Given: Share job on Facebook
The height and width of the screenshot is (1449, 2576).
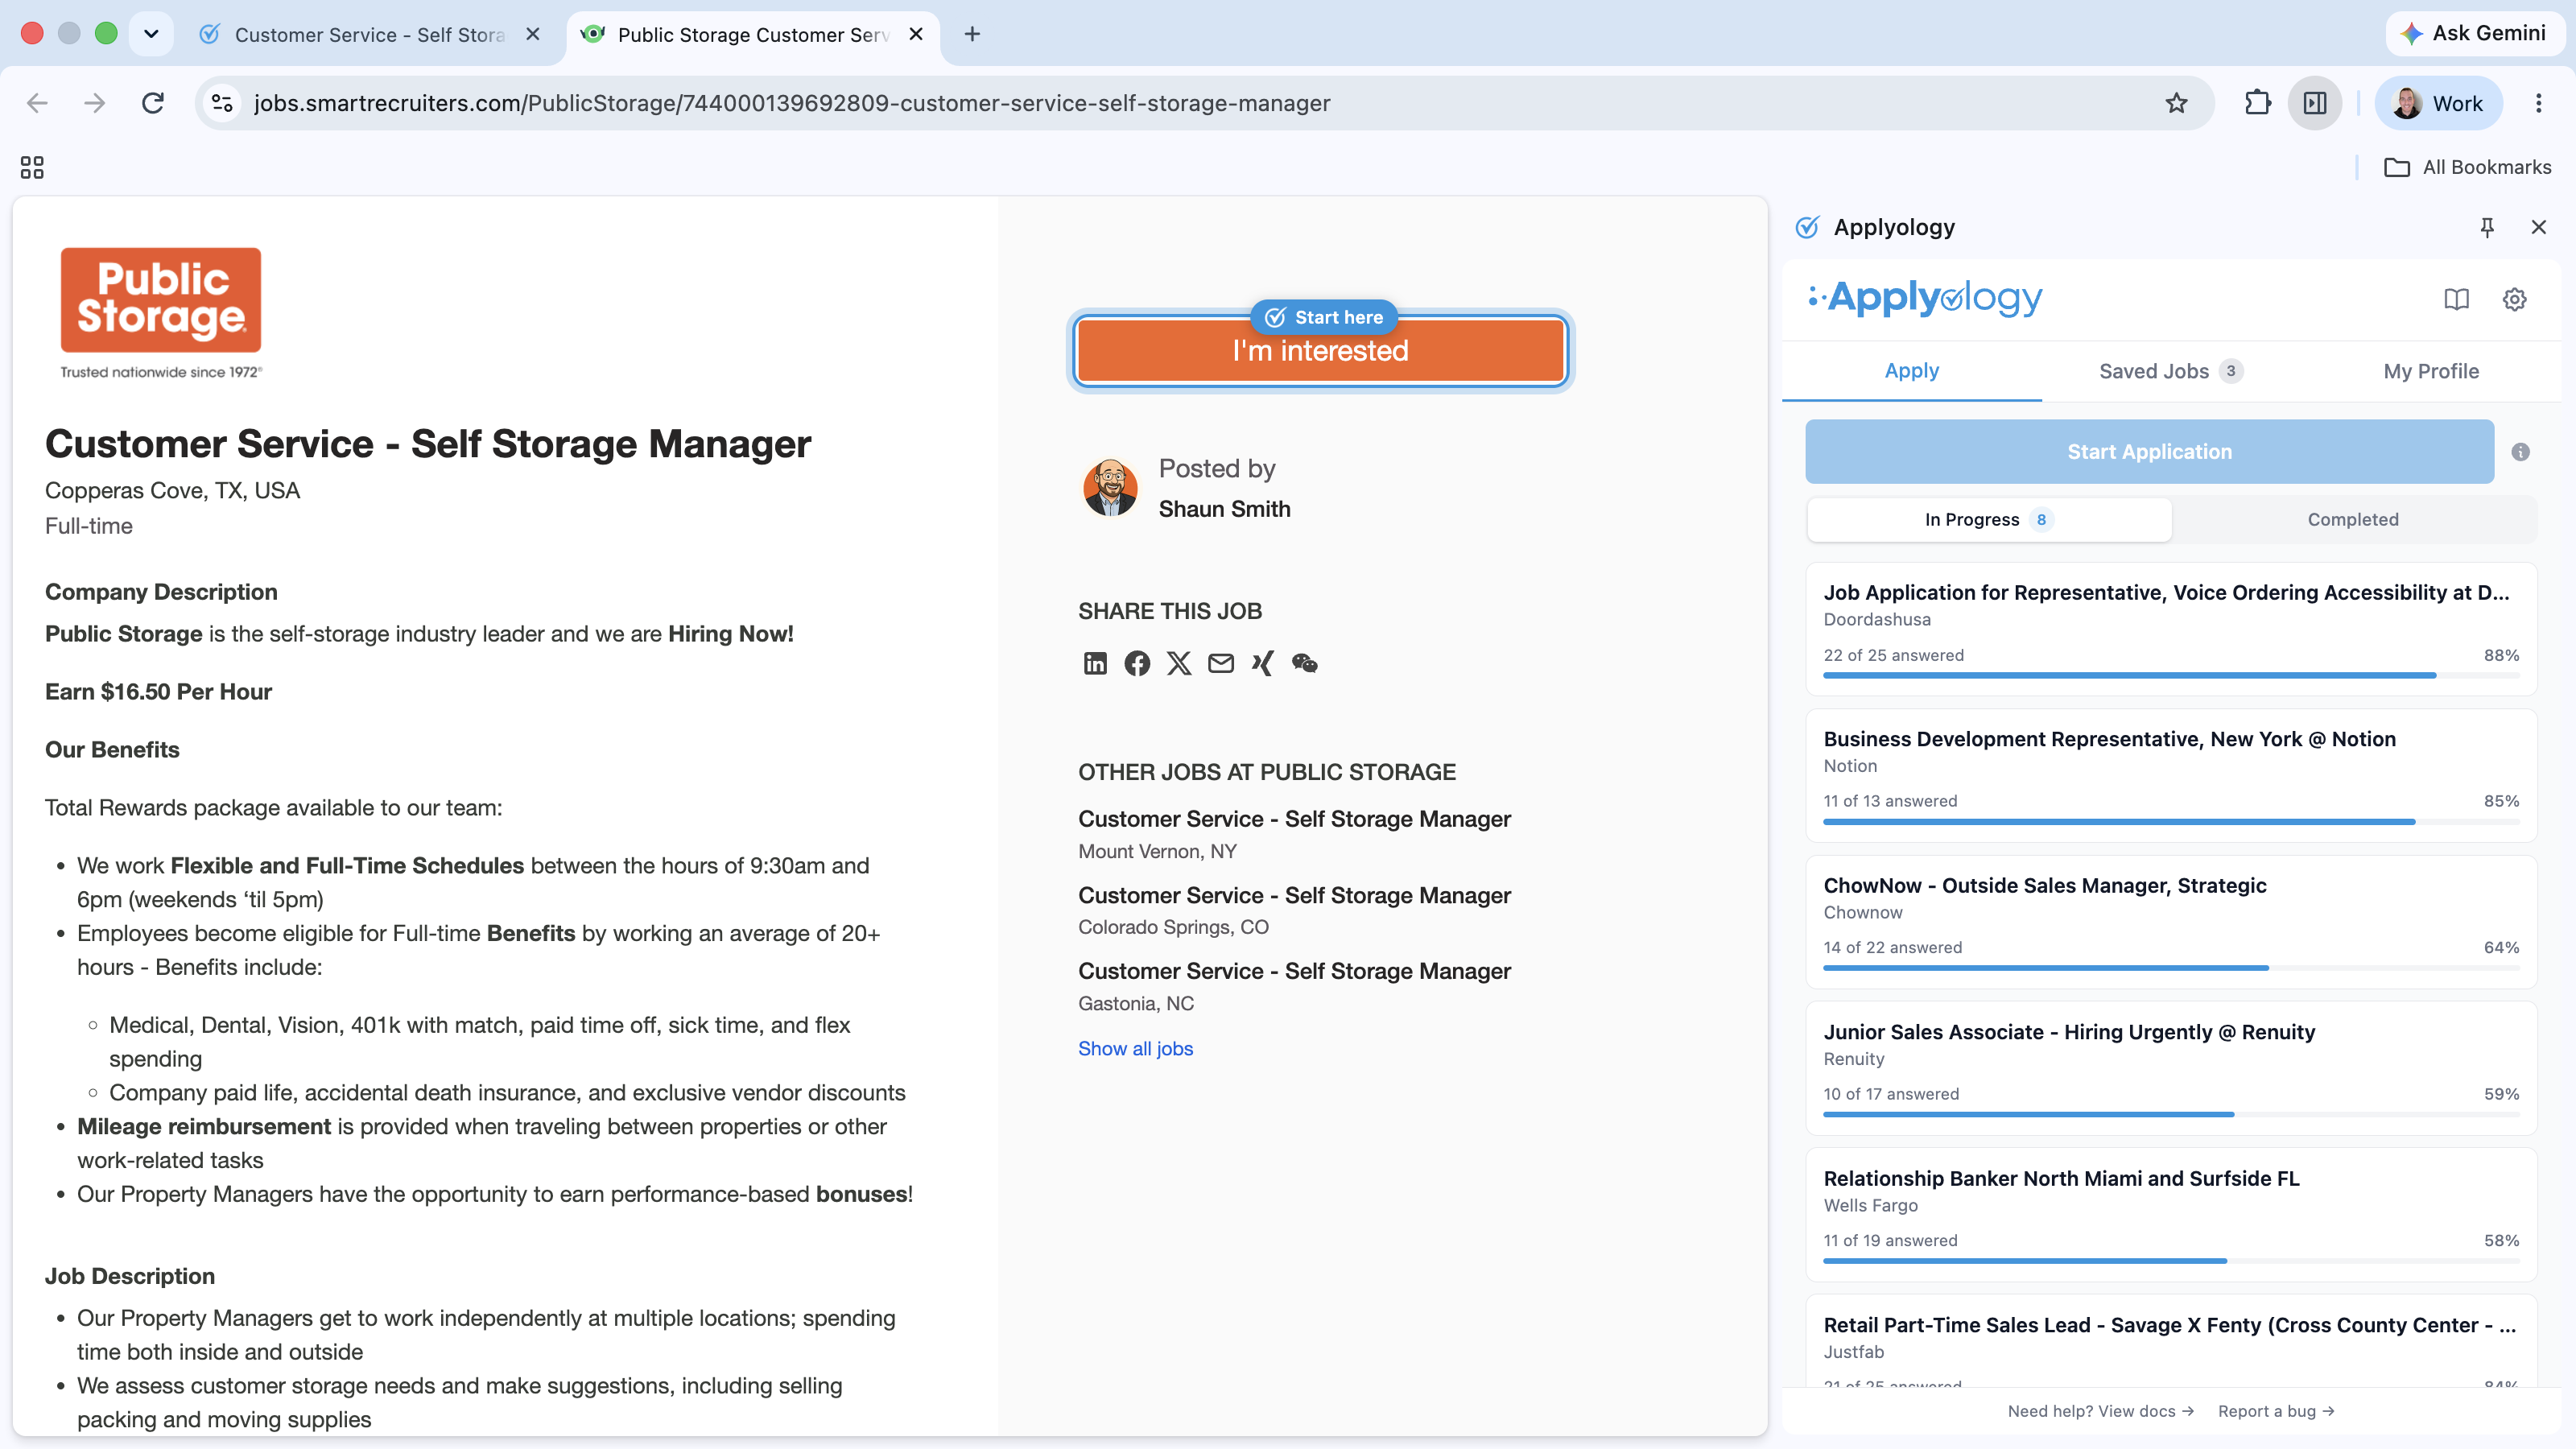Looking at the screenshot, I should (x=1137, y=663).
